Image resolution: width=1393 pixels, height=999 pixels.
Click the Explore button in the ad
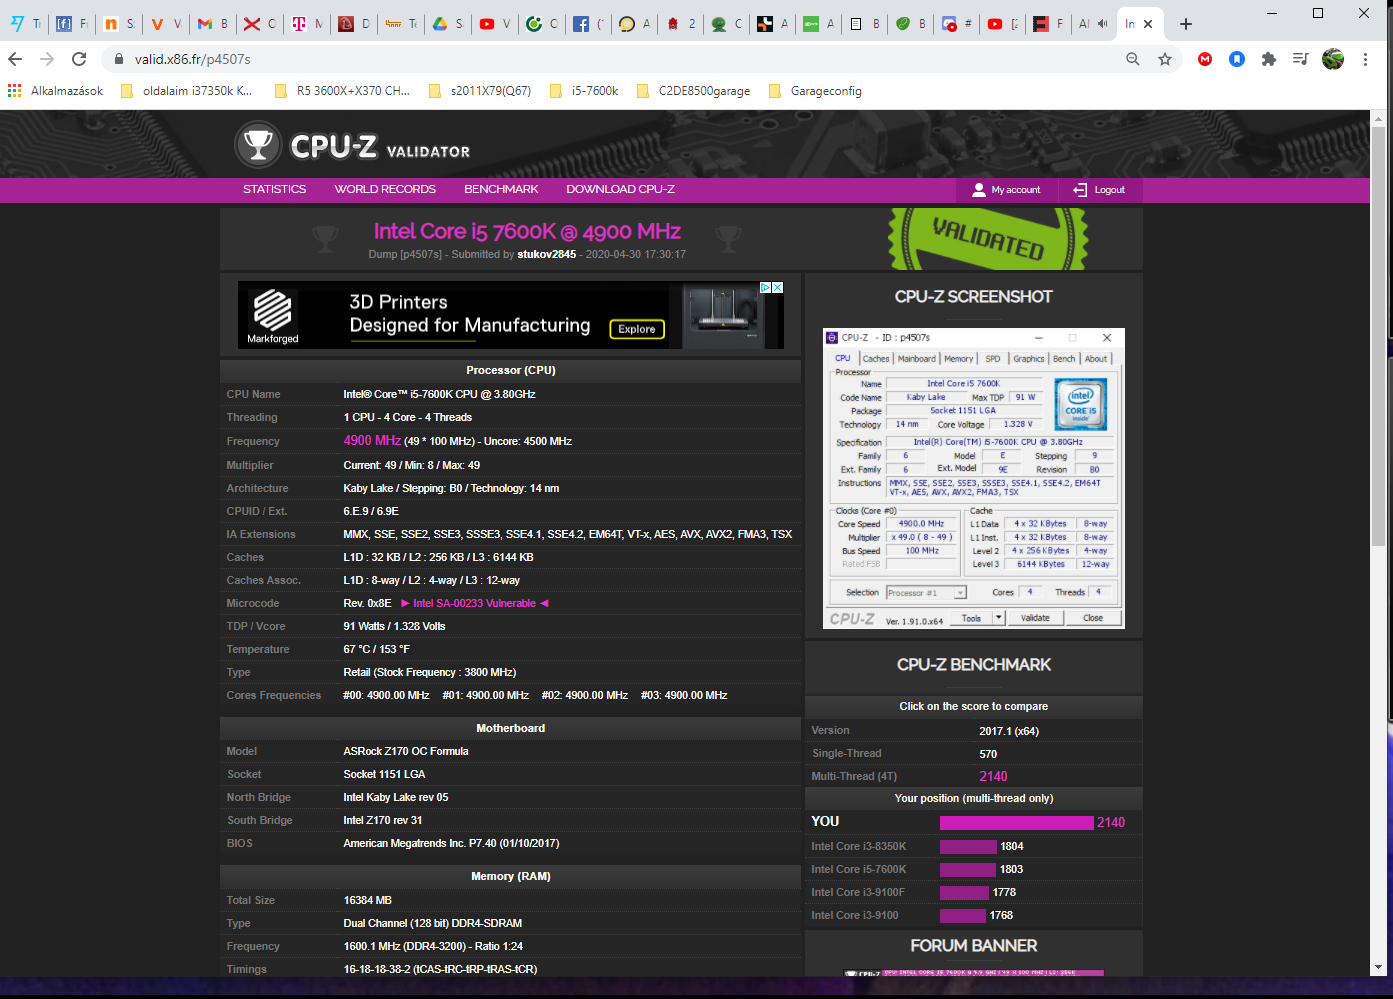[x=637, y=329]
